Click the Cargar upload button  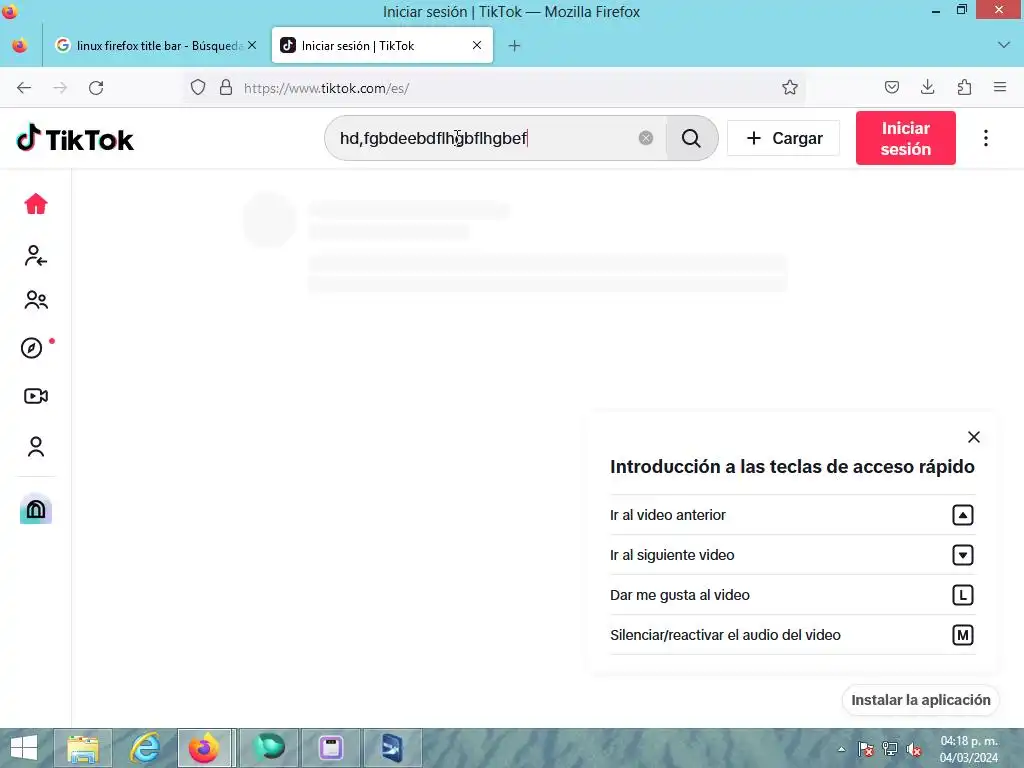pyautogui.click(x=783, y=138)
